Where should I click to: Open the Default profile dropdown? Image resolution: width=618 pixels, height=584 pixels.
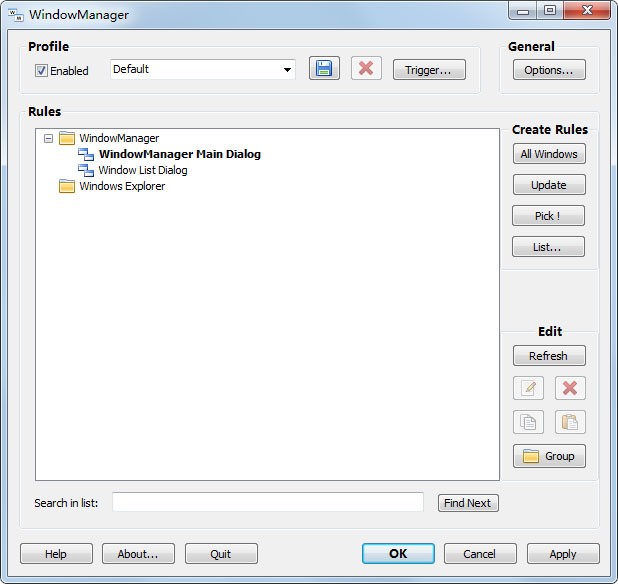pos(203,69)
